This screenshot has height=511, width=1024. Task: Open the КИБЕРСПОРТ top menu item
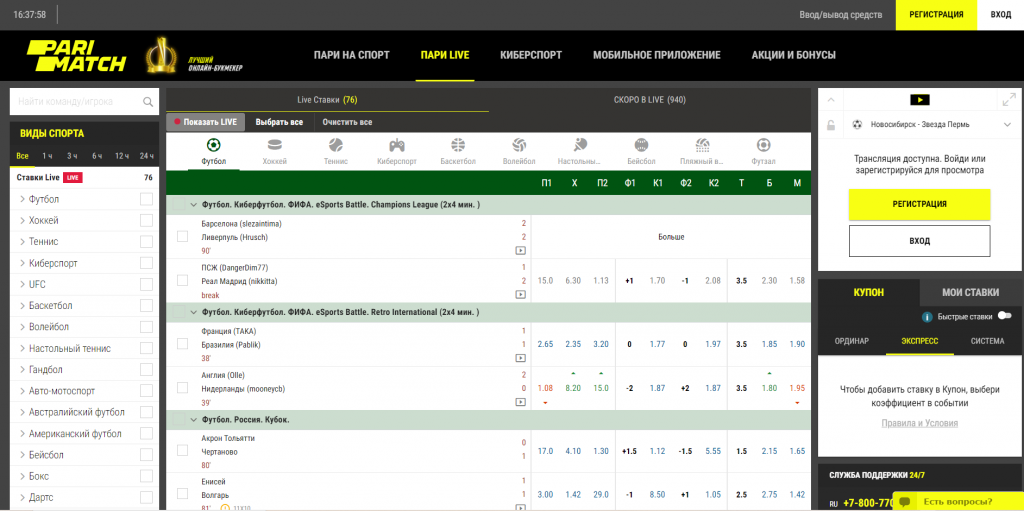pos(531,56)
